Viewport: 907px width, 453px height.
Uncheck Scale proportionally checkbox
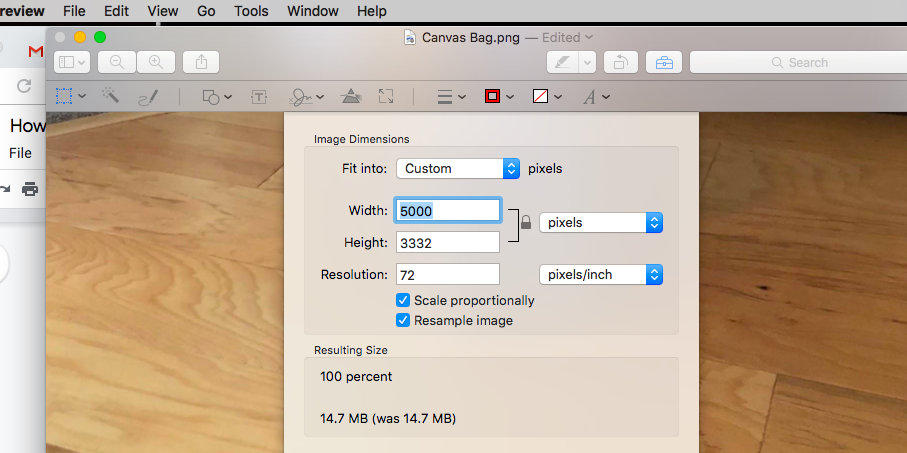tap(403, 300)
